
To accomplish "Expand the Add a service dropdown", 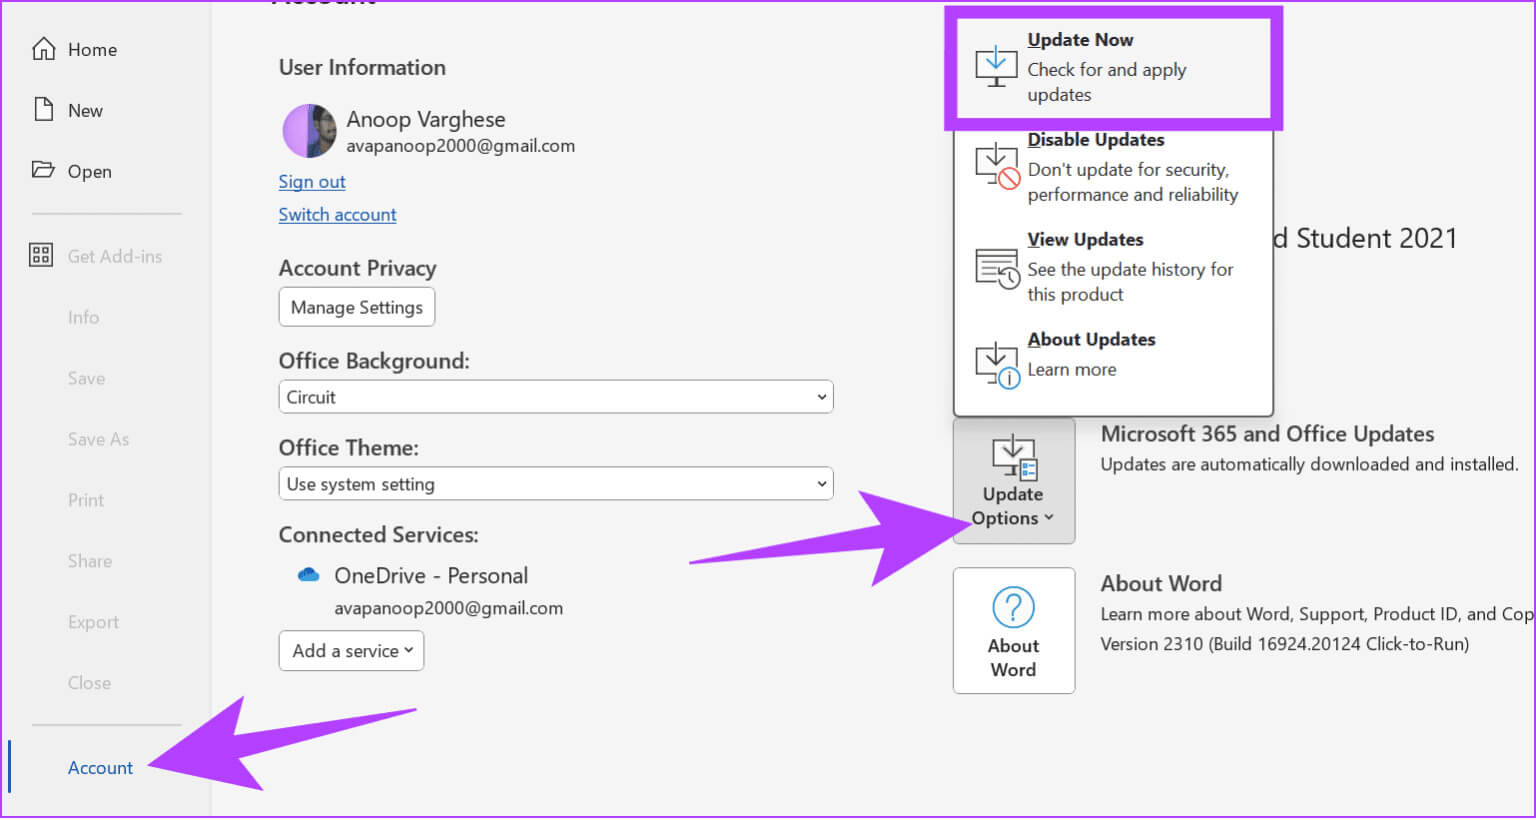I will [x=351, y=651].
